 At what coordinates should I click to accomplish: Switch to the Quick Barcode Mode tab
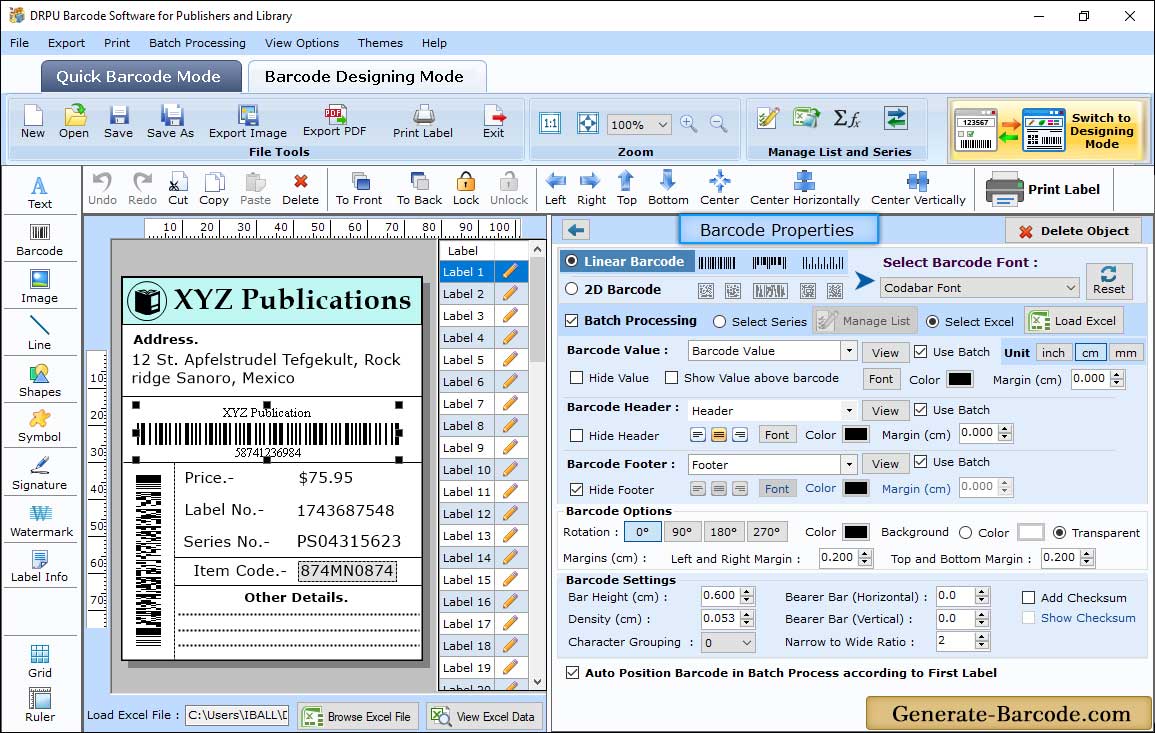click(x=140, y=76)
